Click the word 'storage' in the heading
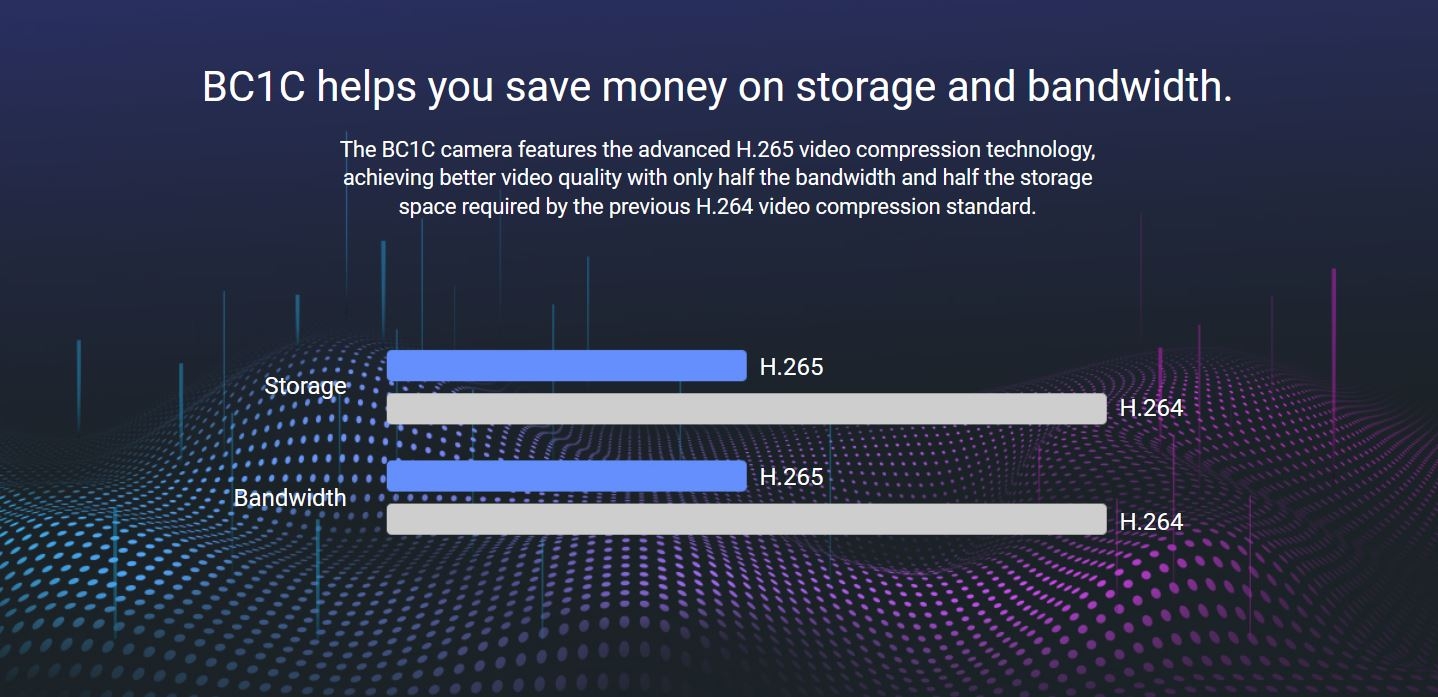 [x=865, y=87]
